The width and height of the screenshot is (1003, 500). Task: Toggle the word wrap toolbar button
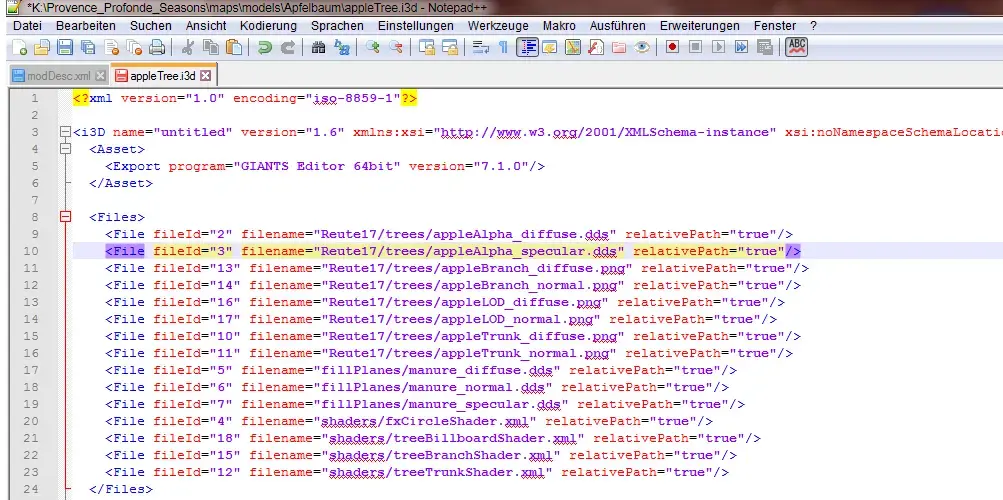[x=479, y=47]
